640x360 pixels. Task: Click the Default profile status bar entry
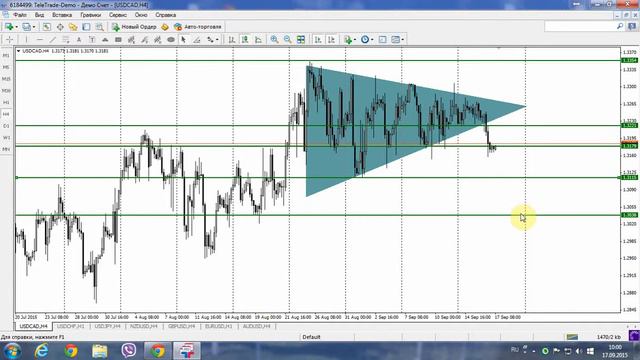tap(311, 337)
